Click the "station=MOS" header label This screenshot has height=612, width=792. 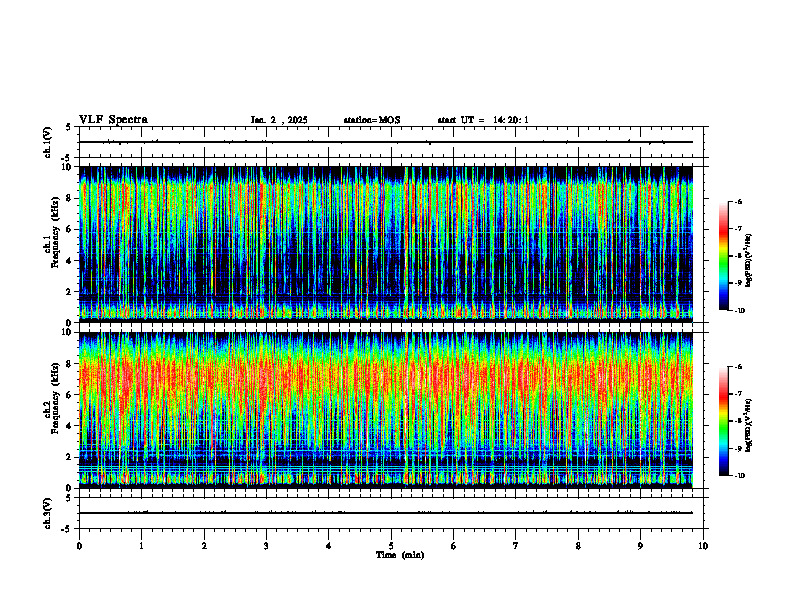point(372,120)
